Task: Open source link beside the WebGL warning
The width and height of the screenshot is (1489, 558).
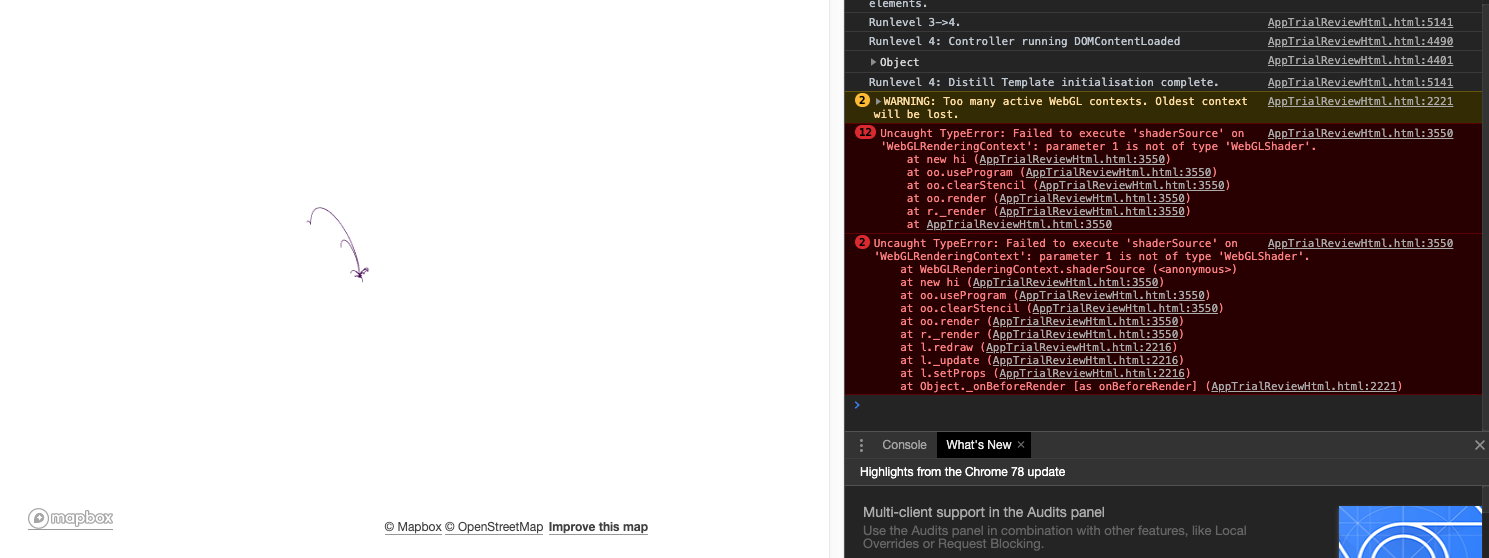Action: [x=1360, y=101]
